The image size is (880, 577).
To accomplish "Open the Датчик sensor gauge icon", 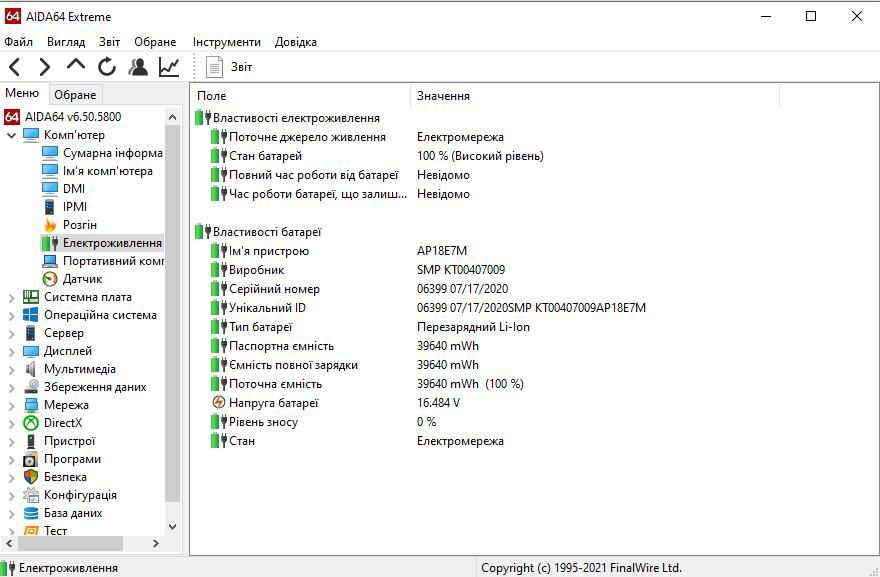I will tap(50, 278).
